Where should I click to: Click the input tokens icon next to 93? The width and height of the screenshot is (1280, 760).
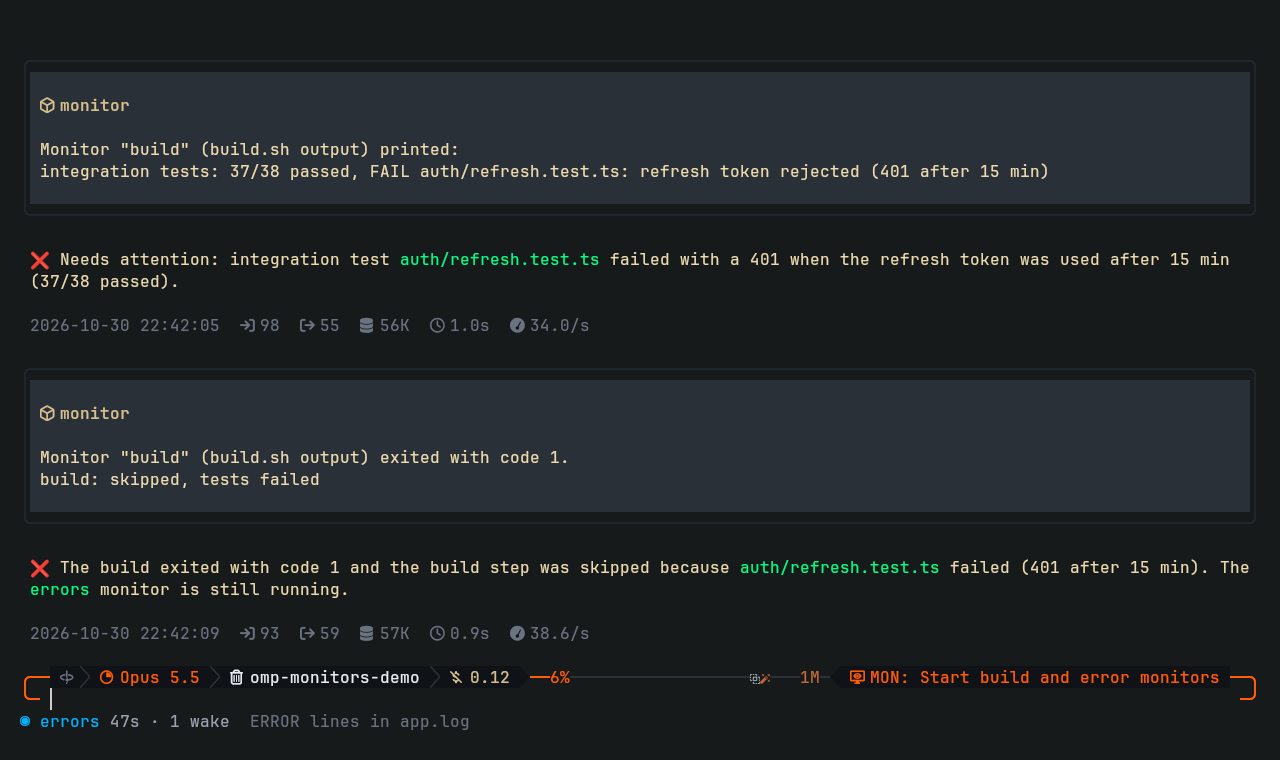point(247,633)
